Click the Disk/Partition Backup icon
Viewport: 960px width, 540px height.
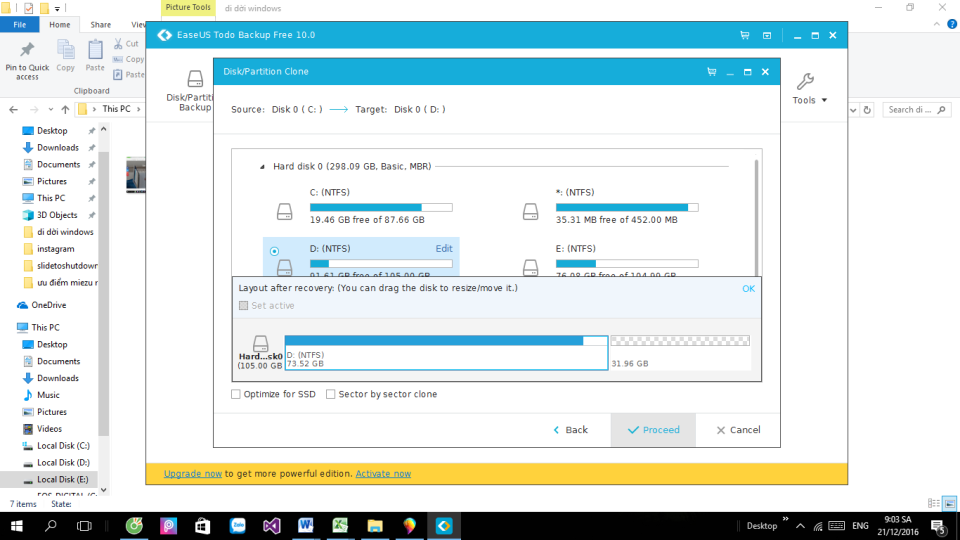pyautogui.click(x=195, y=79)
